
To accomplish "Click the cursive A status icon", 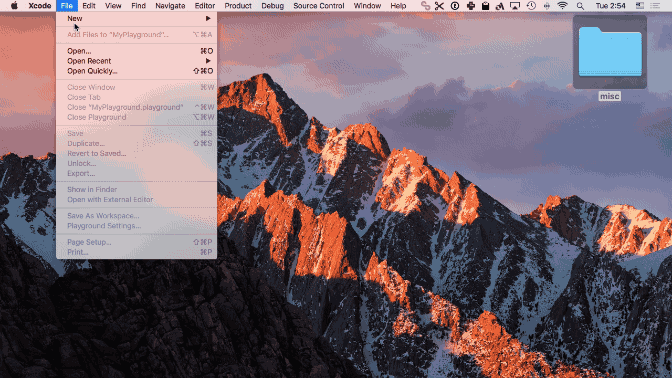I will pyautogui.click(x=500, y=6).
